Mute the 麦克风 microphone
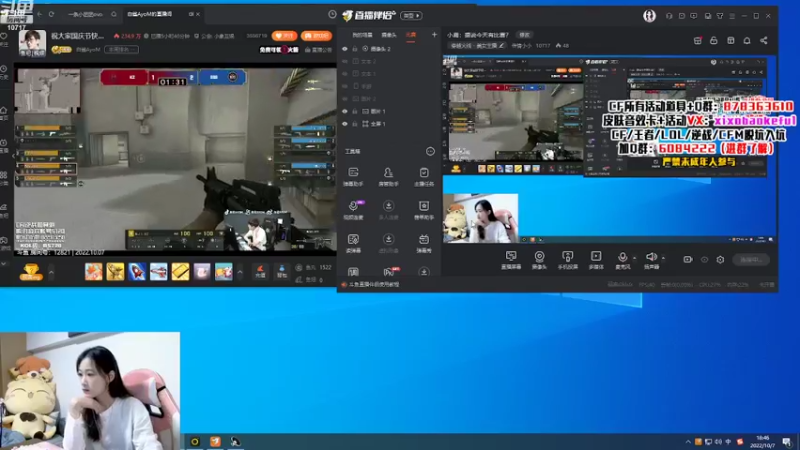800x450 pixels. point(622,259)
